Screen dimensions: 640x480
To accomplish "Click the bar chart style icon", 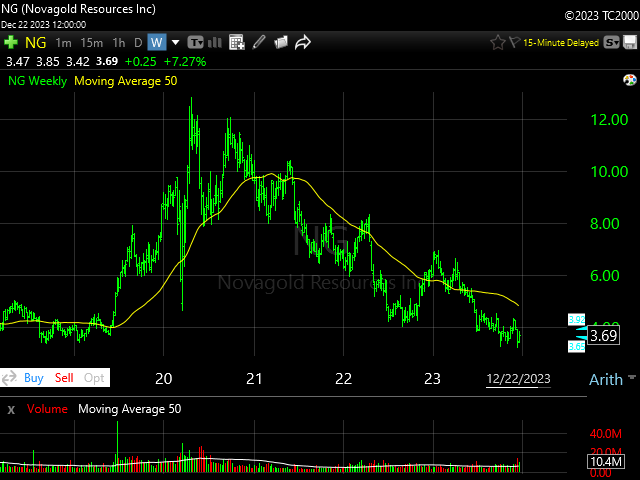I will [215, 42].
